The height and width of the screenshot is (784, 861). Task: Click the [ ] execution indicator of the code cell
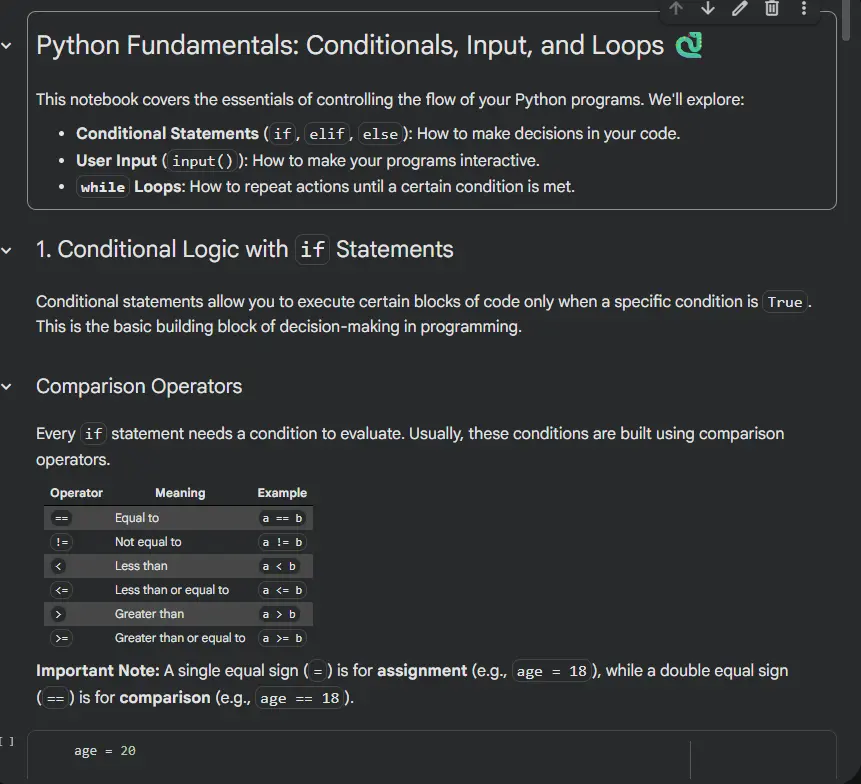pos(8,740)
